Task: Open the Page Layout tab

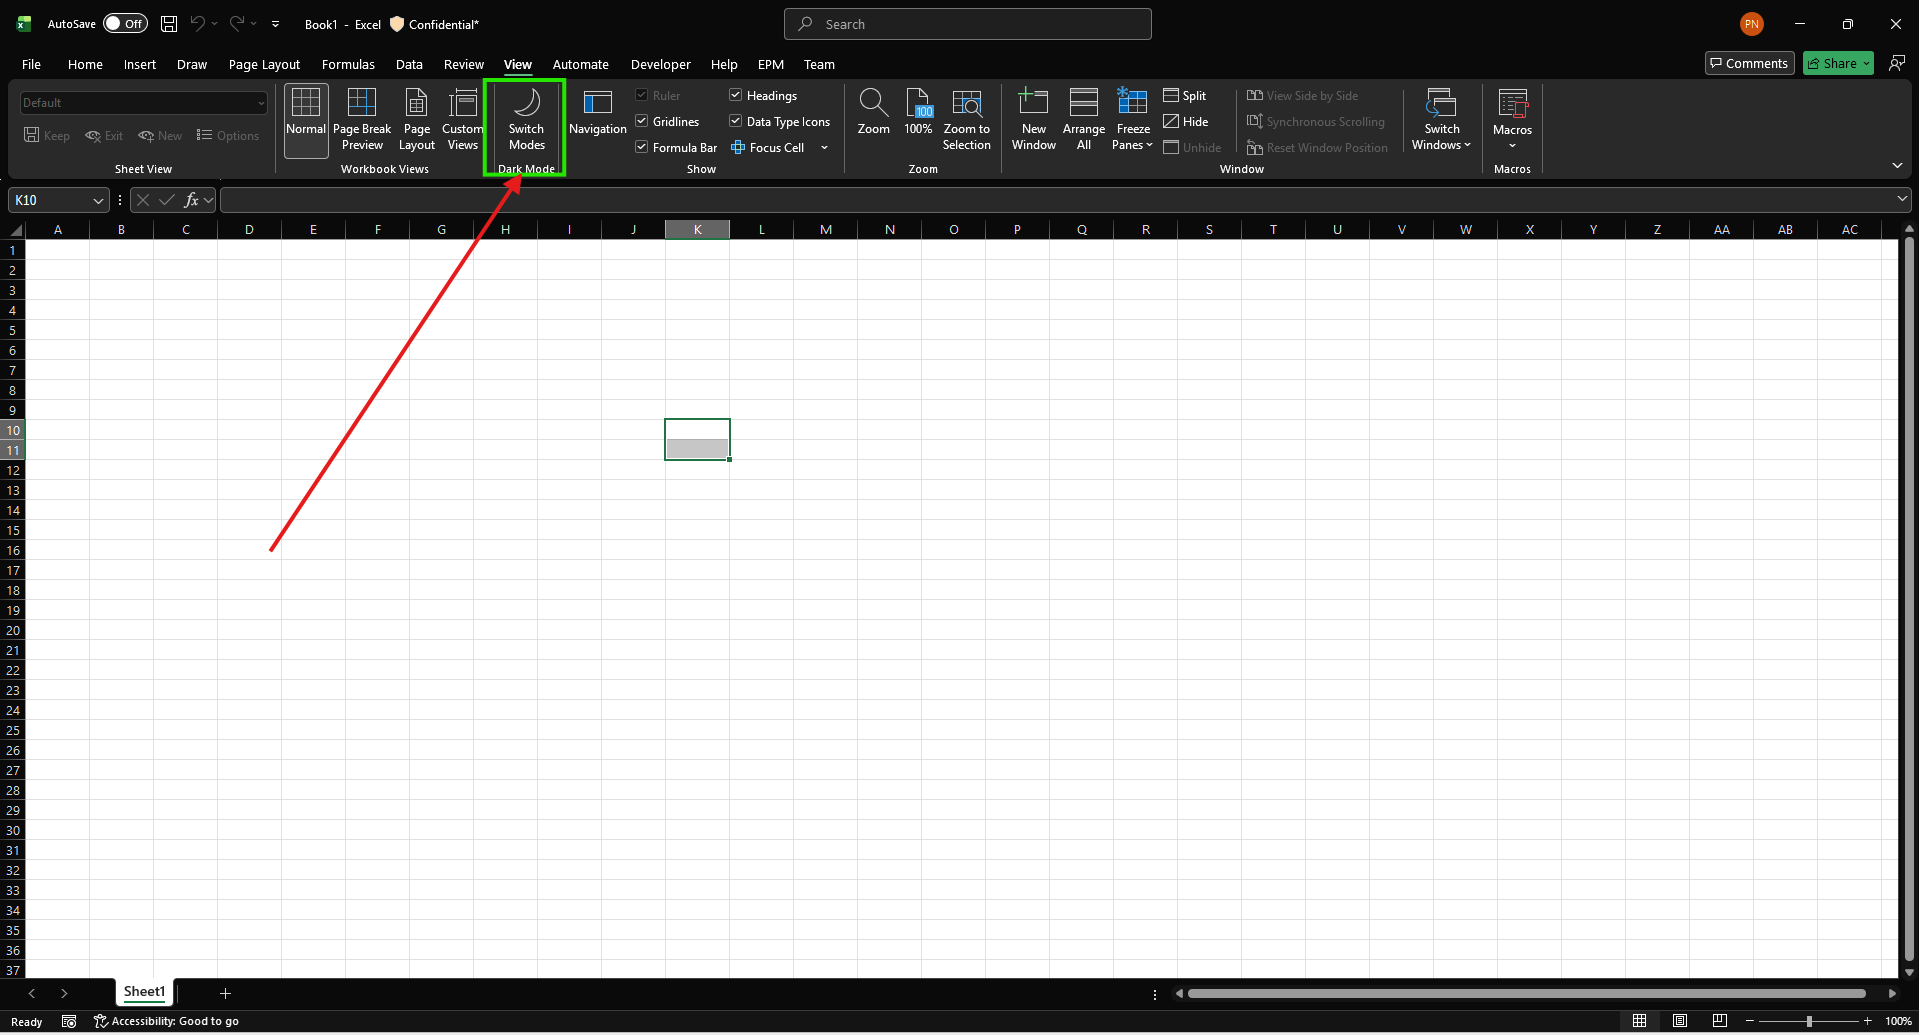Action: click(x=264, y=64)
